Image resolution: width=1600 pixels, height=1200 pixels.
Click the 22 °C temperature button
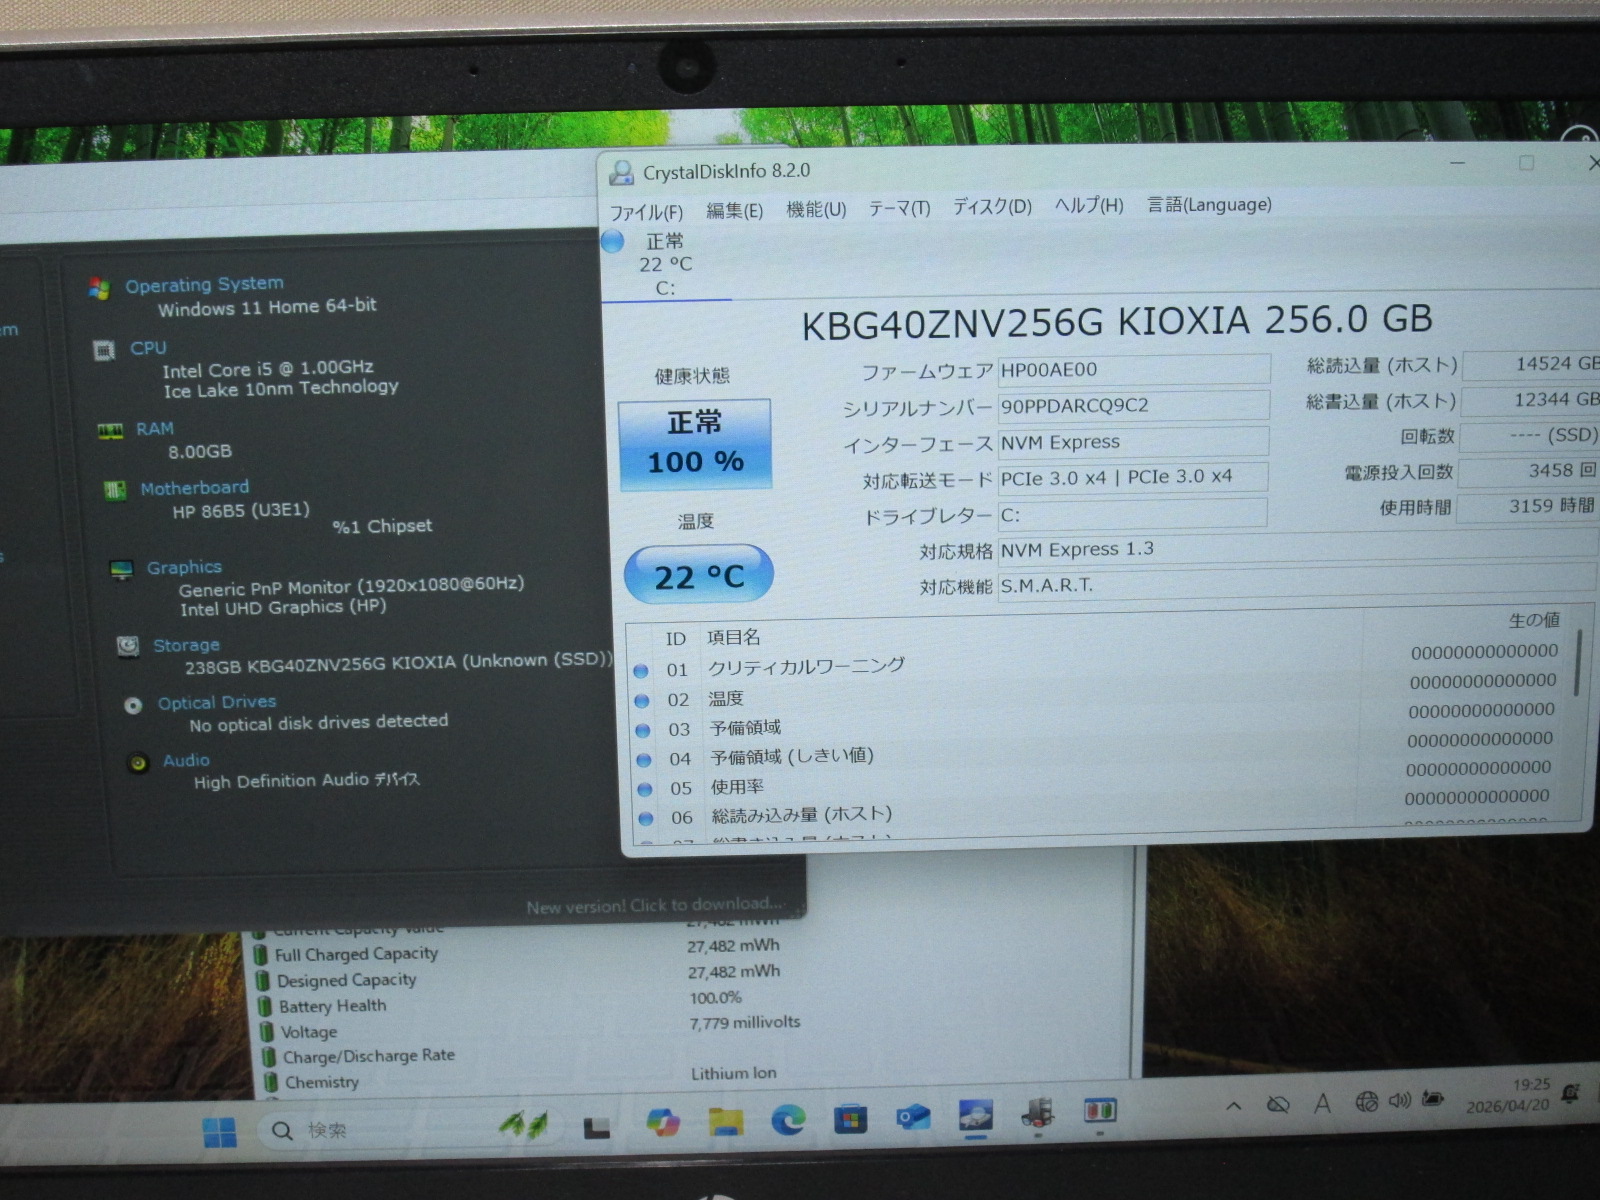(x=698, y=575)
